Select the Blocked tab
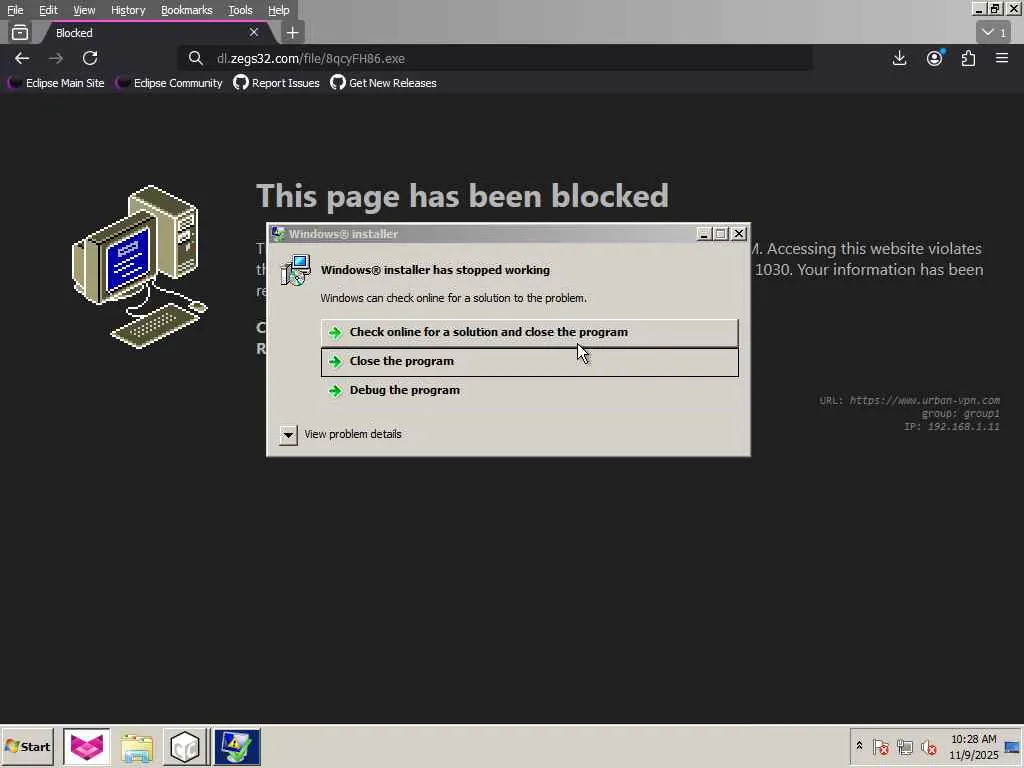This screenshot has width=1024, height=768. (x=153, y=33)
